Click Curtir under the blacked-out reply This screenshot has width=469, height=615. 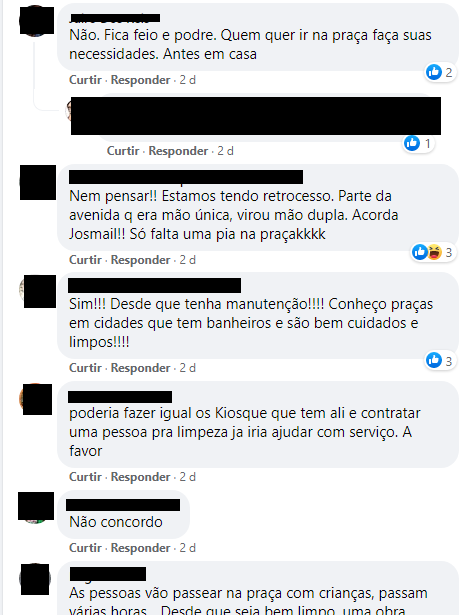[x=123, y=151]
